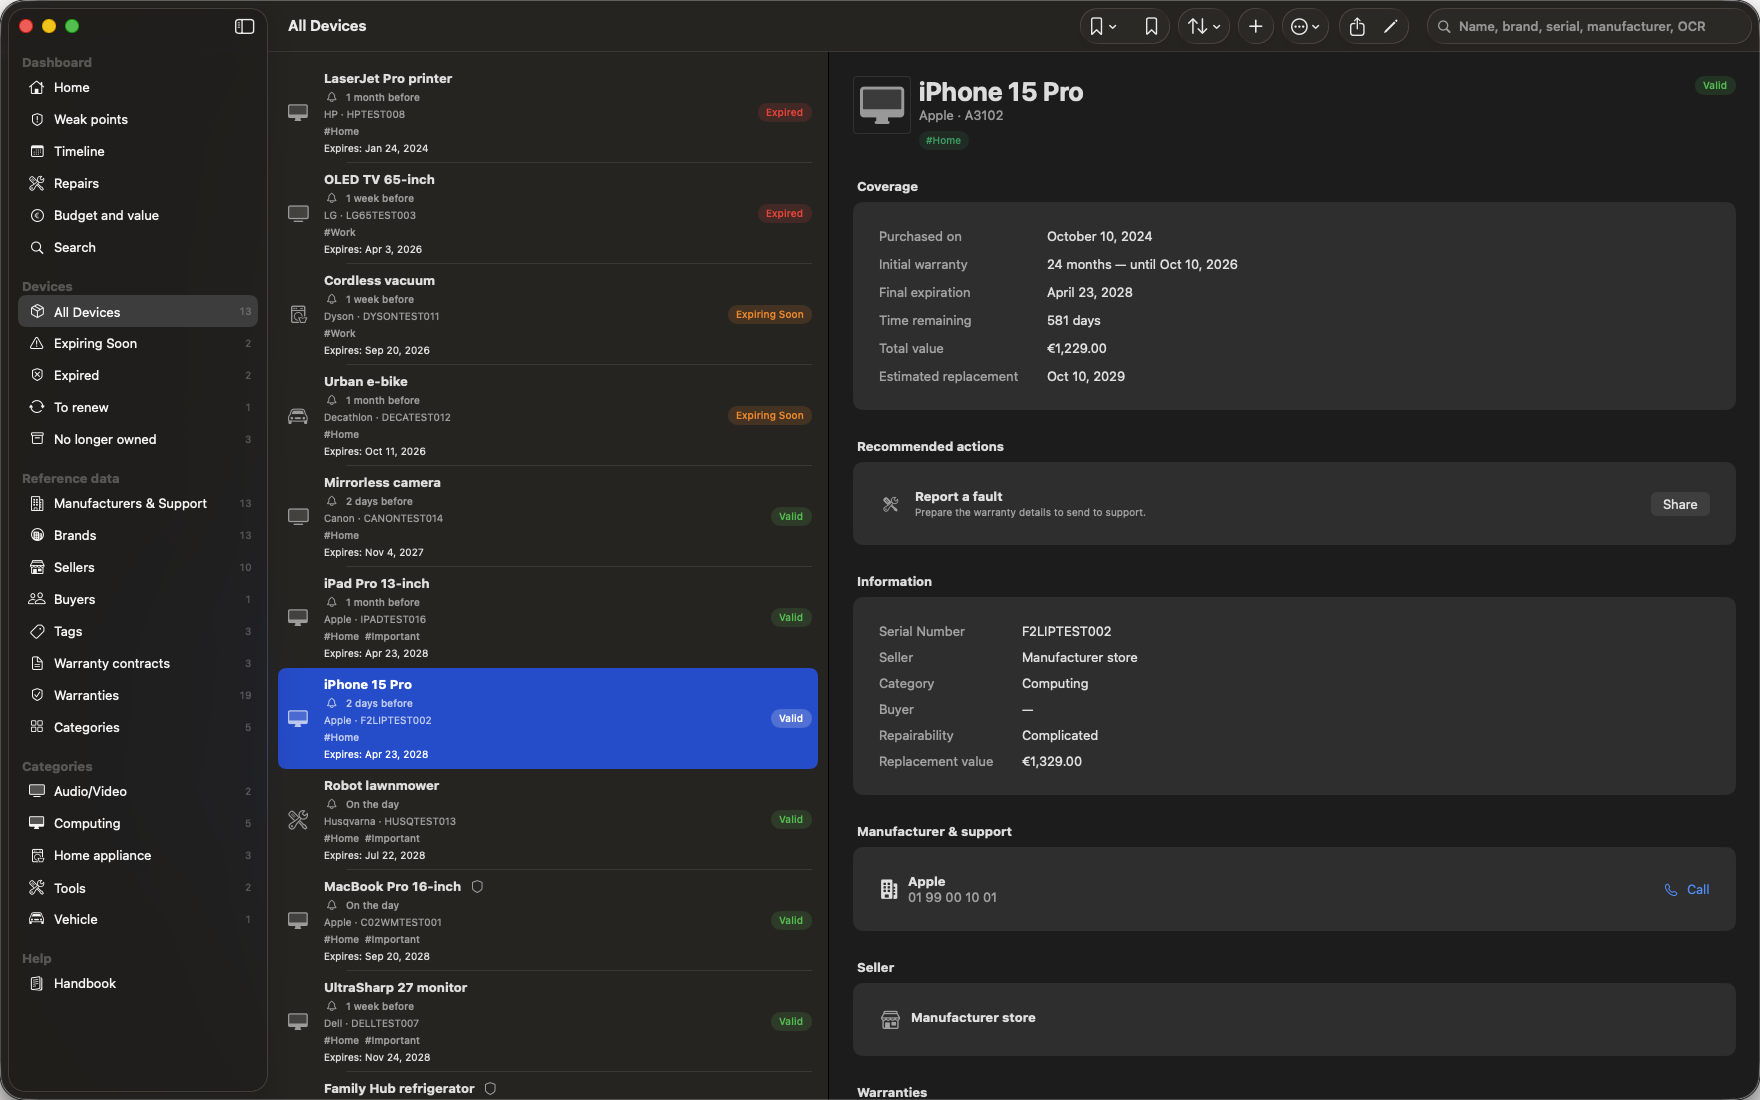Filter by Tools category
Viewport: 1760px width, 1100px height.
(138, 888)
